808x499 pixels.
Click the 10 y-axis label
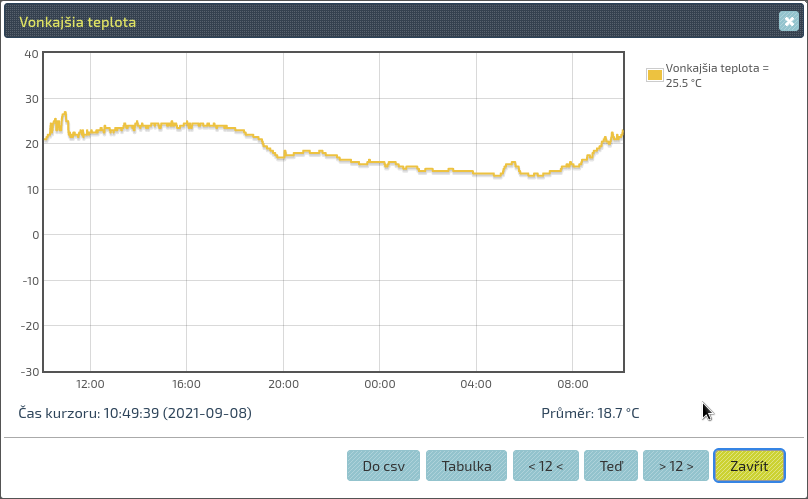[32, 190]
